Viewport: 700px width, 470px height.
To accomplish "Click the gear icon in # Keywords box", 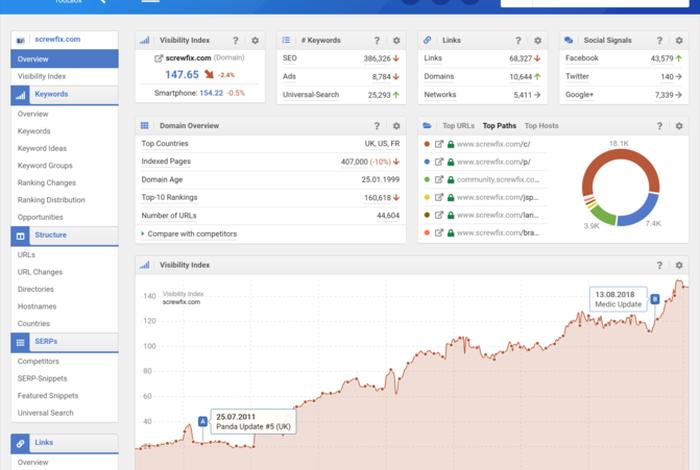I will click(x=396, y=41).
